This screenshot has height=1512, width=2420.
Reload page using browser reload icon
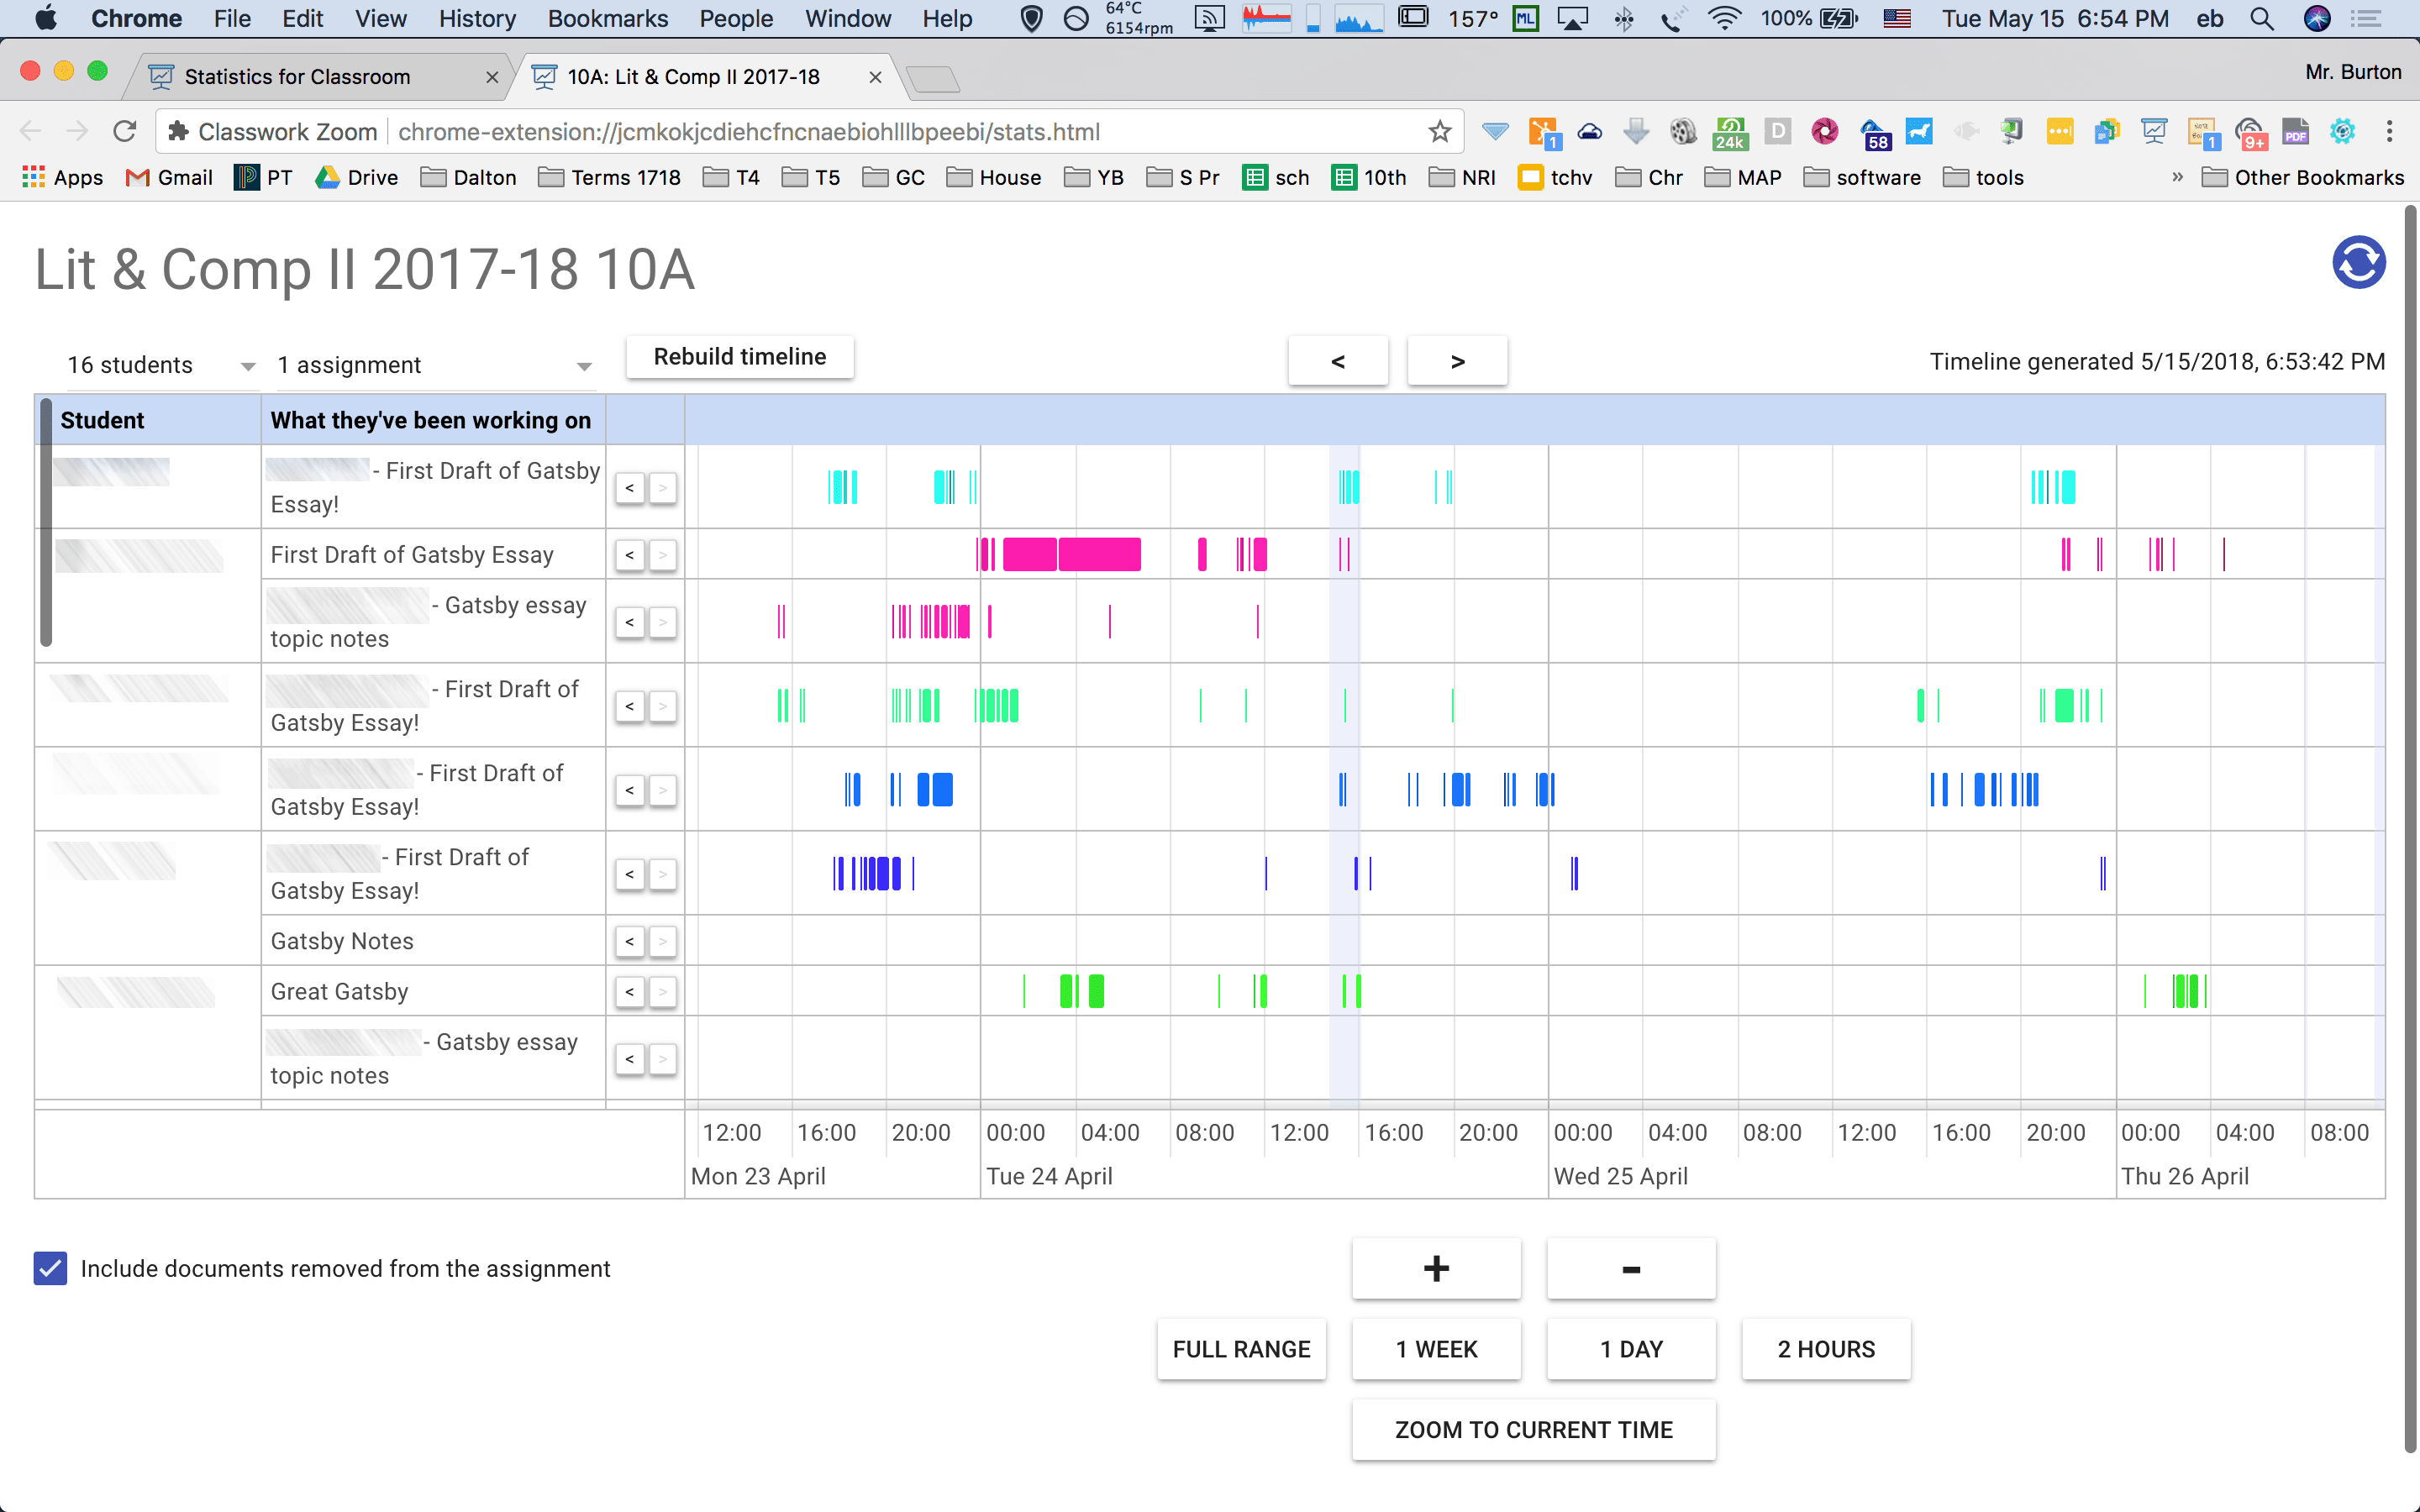click(124, 131)
